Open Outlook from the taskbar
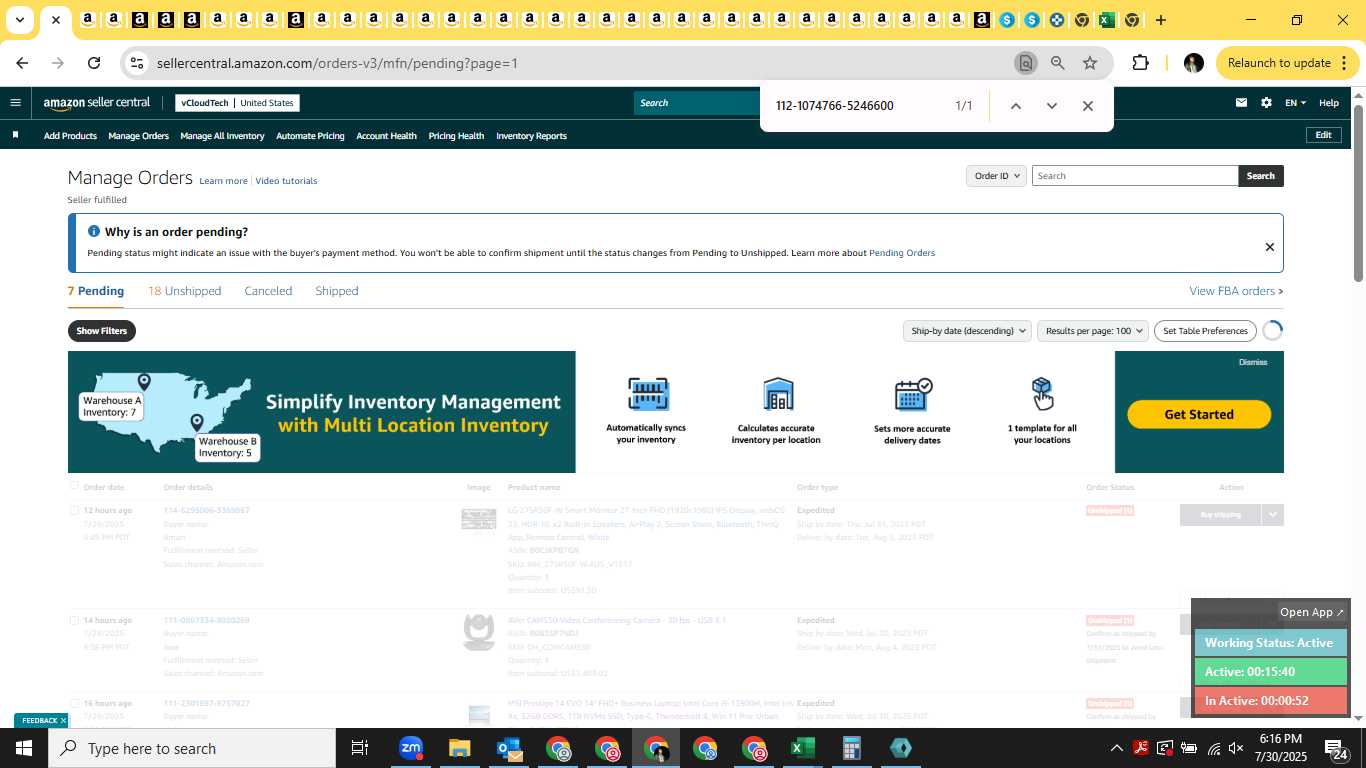This screenshot has width=1366, height=768. tap(508, 748)
